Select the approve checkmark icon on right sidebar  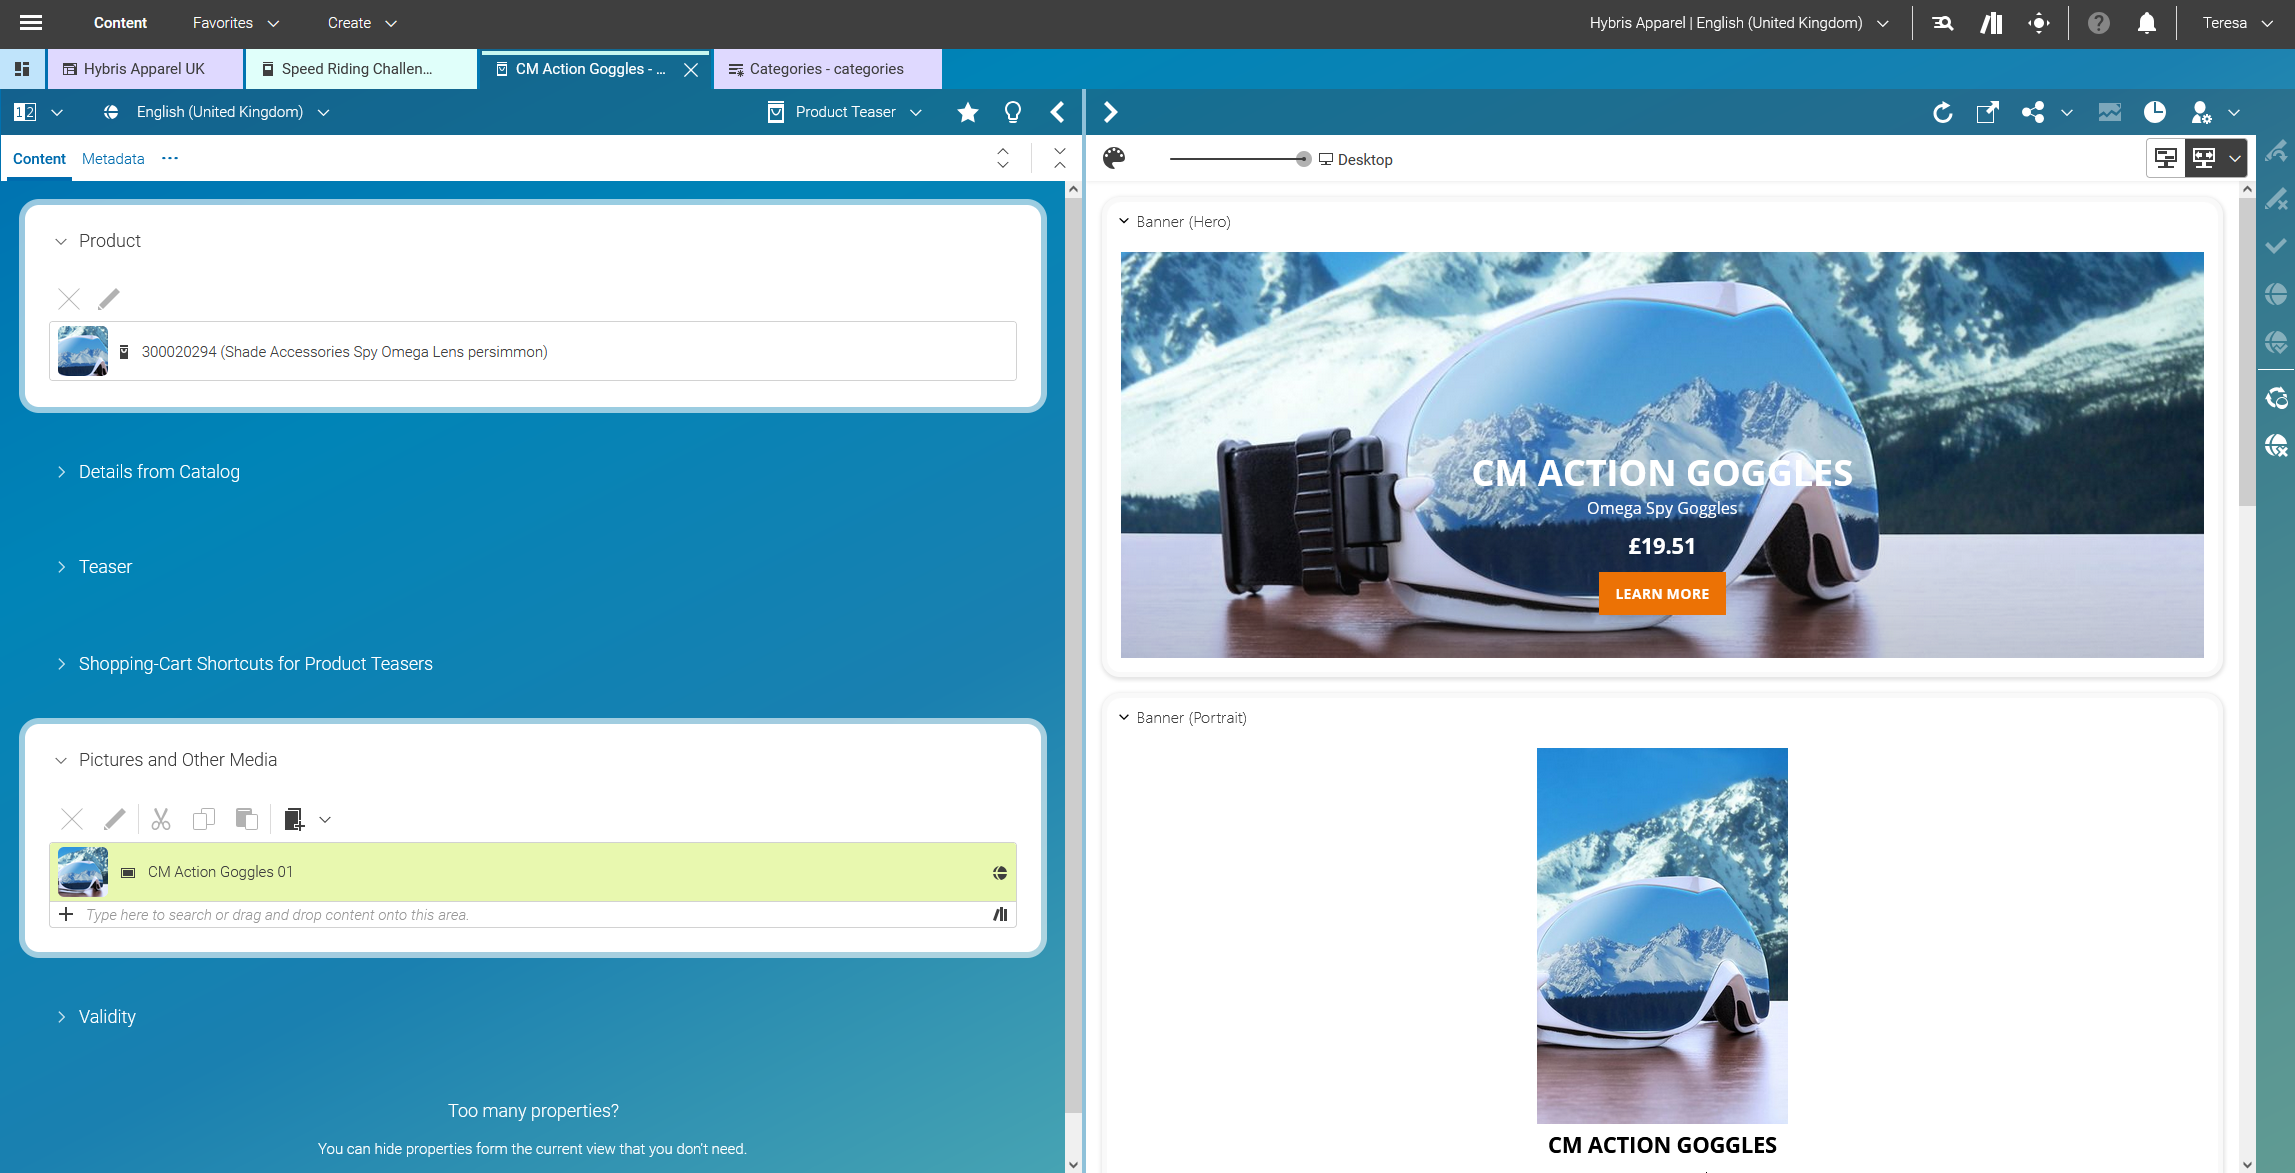coord(2277,245)
